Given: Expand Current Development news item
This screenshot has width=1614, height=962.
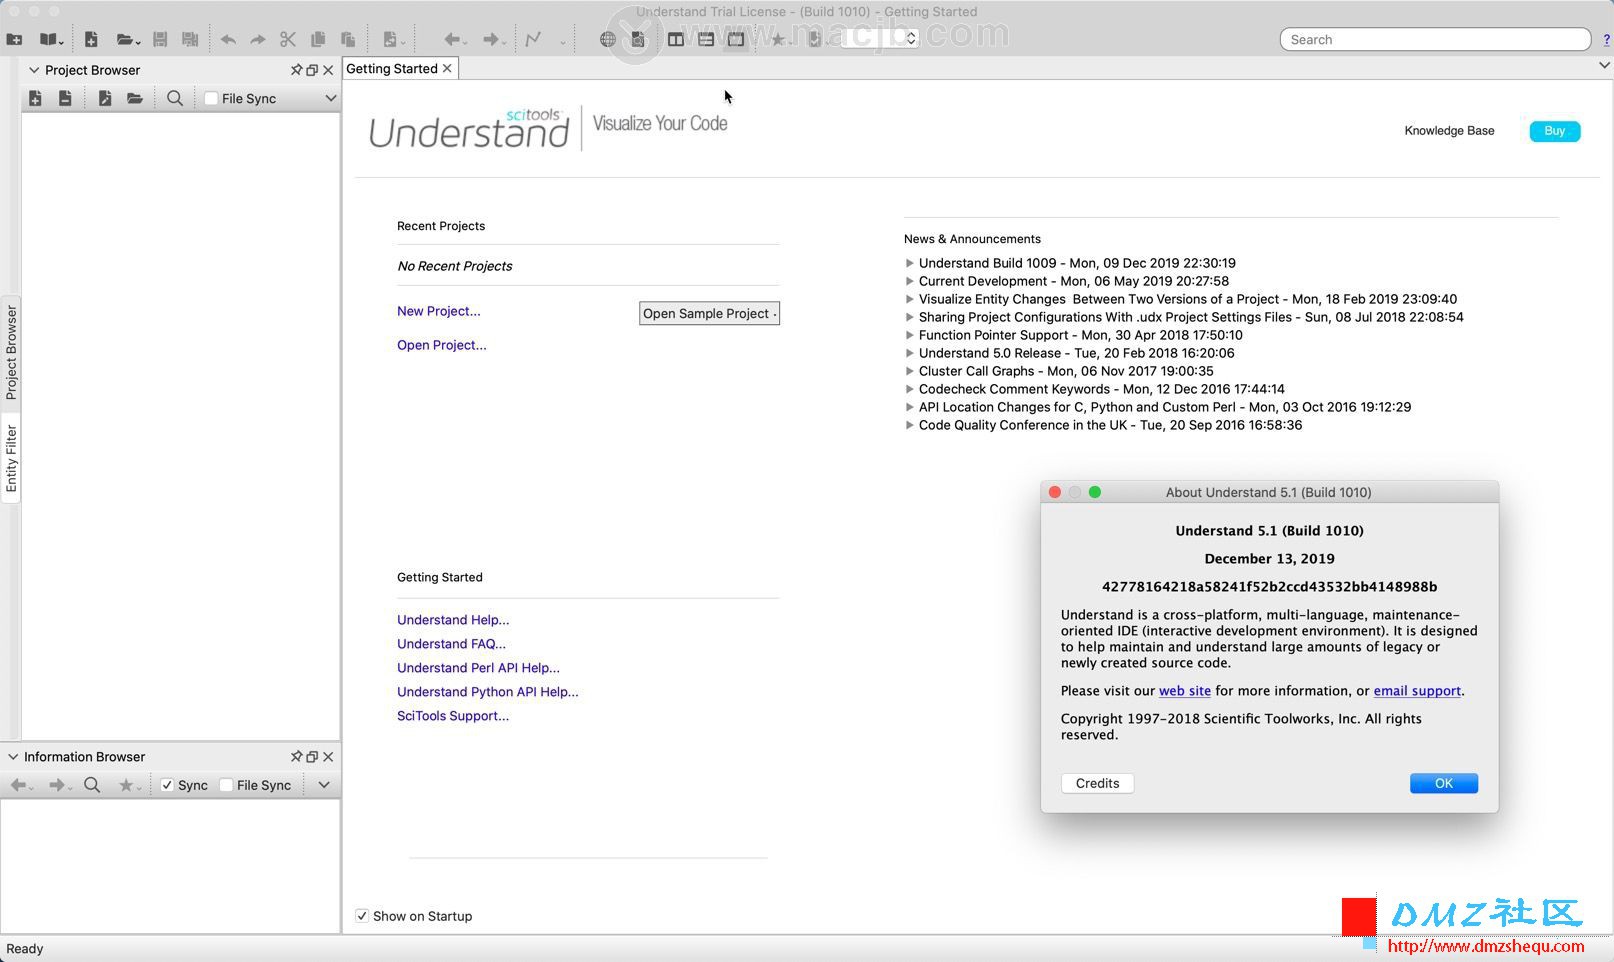Looking at the screenshot, I should click(910, 281).
